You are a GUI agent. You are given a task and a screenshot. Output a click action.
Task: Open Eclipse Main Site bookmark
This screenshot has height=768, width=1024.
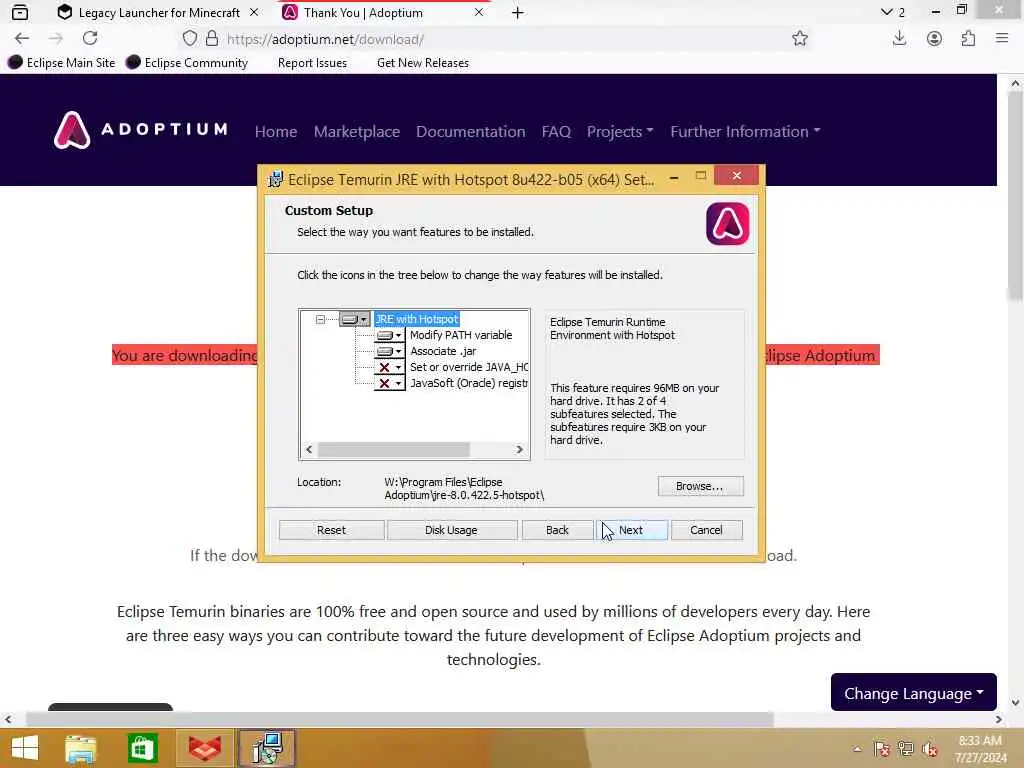tap(61, 63)
